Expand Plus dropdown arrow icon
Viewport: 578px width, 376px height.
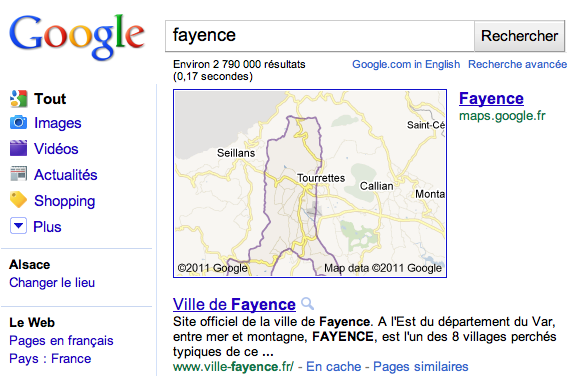tap(18, 226)
